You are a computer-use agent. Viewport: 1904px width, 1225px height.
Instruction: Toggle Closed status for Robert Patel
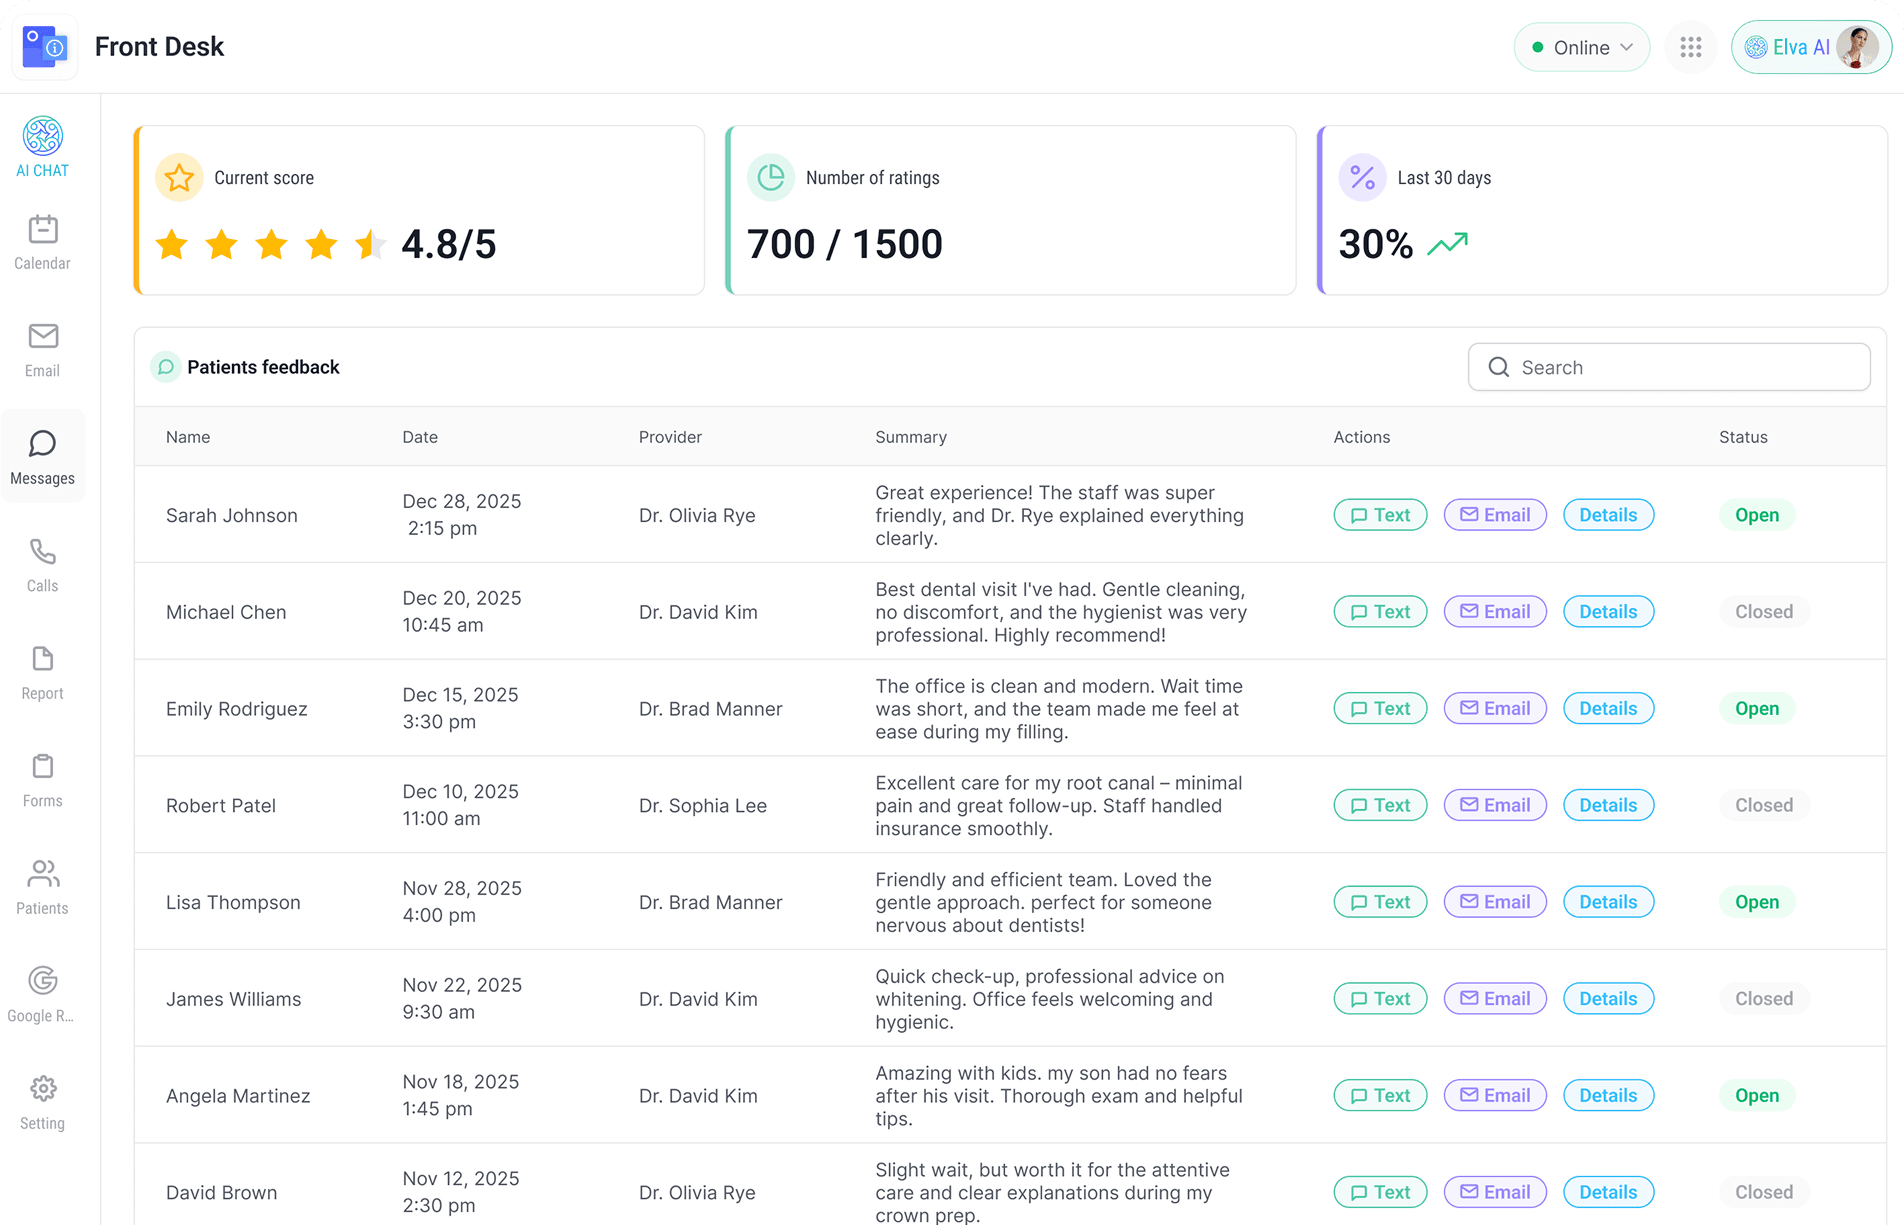click(x=1763, y=805)
